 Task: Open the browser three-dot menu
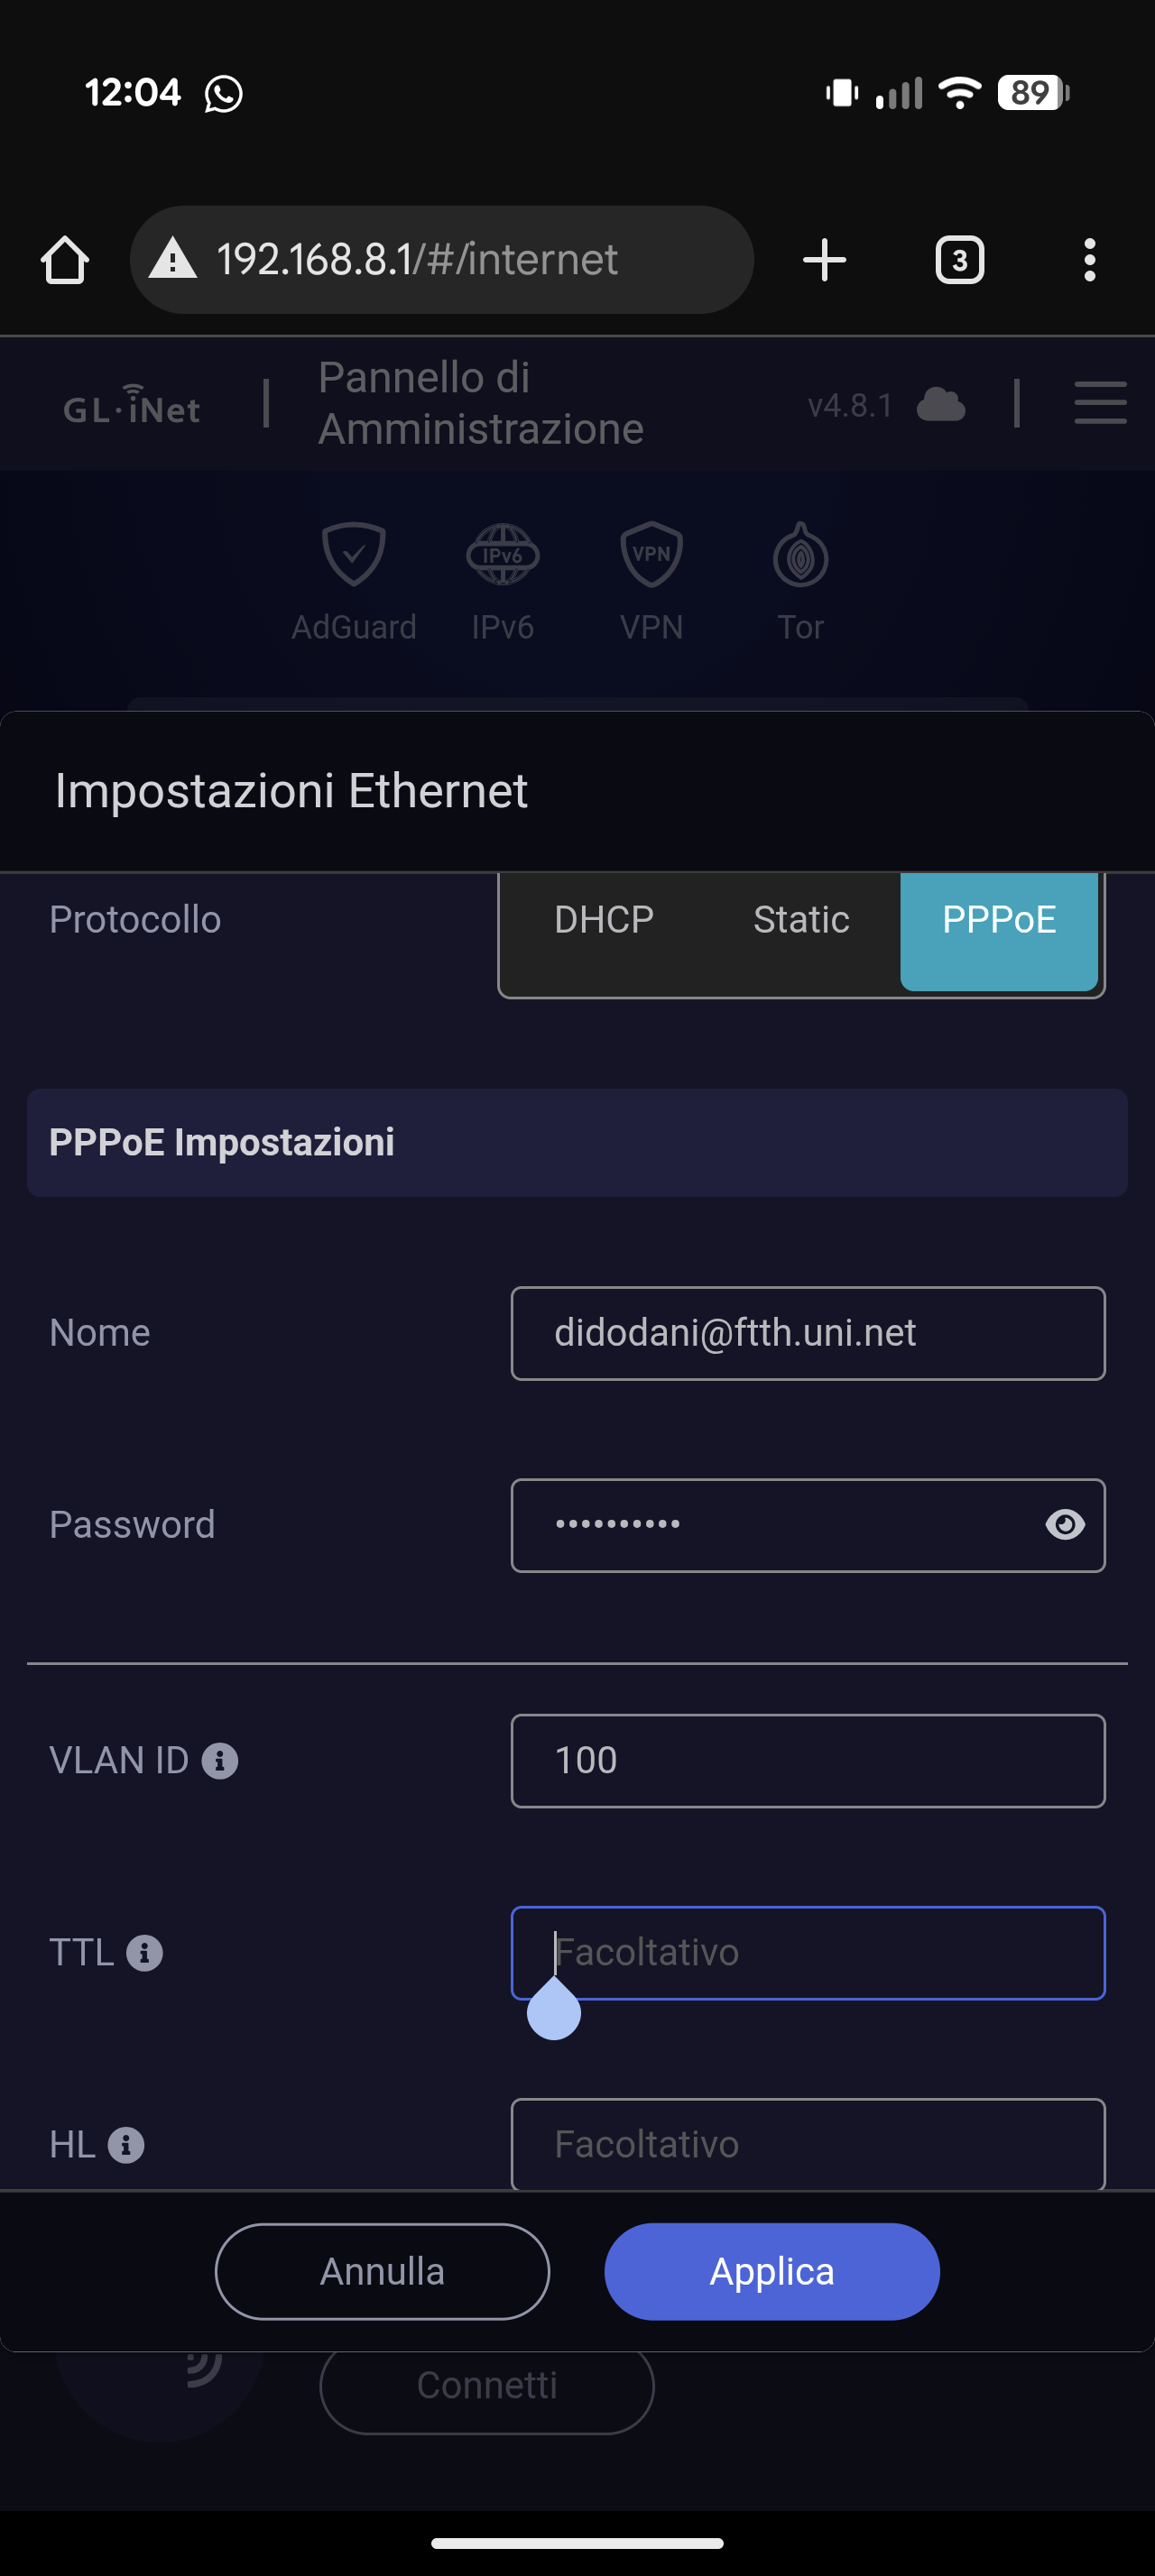(1089, 260)
